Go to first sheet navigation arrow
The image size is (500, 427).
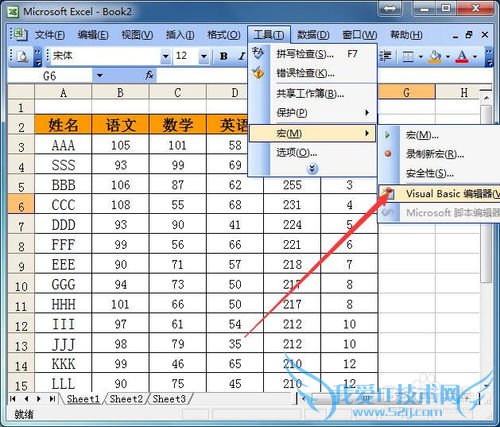pyautogui.click(x=13, y=399)
